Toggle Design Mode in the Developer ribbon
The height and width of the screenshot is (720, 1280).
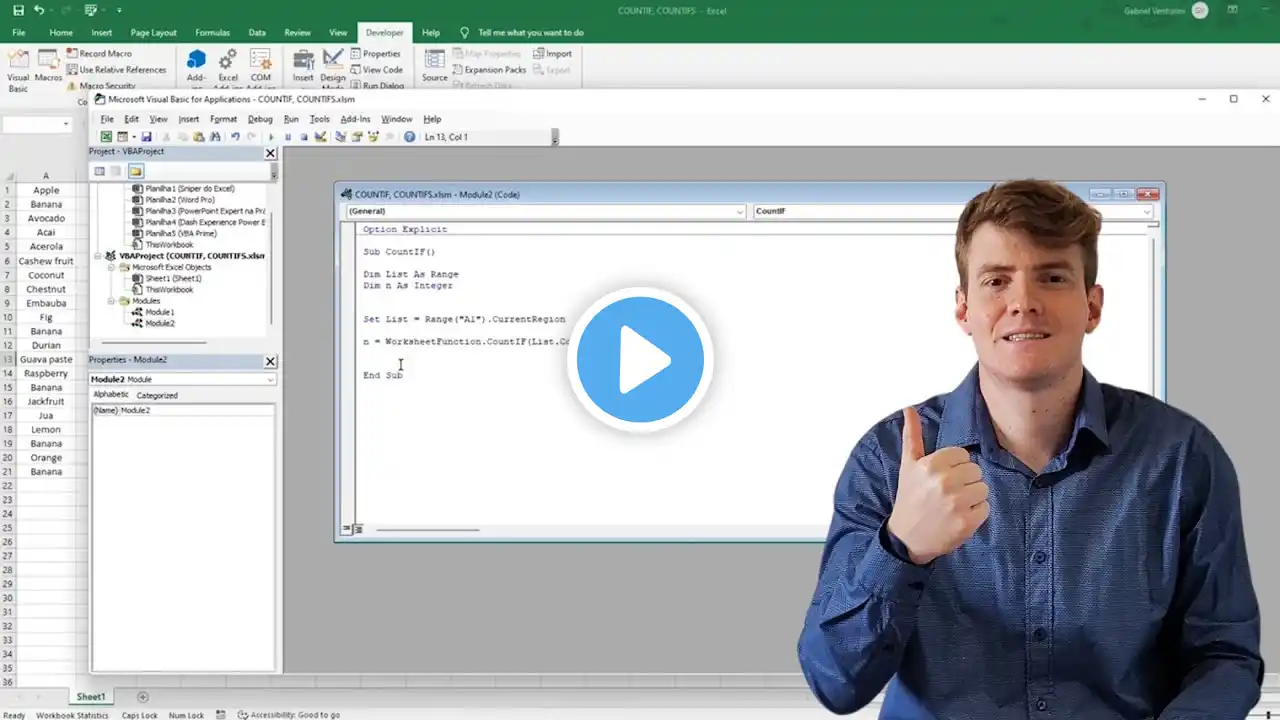pyautogui.click(x=333, y=68)
